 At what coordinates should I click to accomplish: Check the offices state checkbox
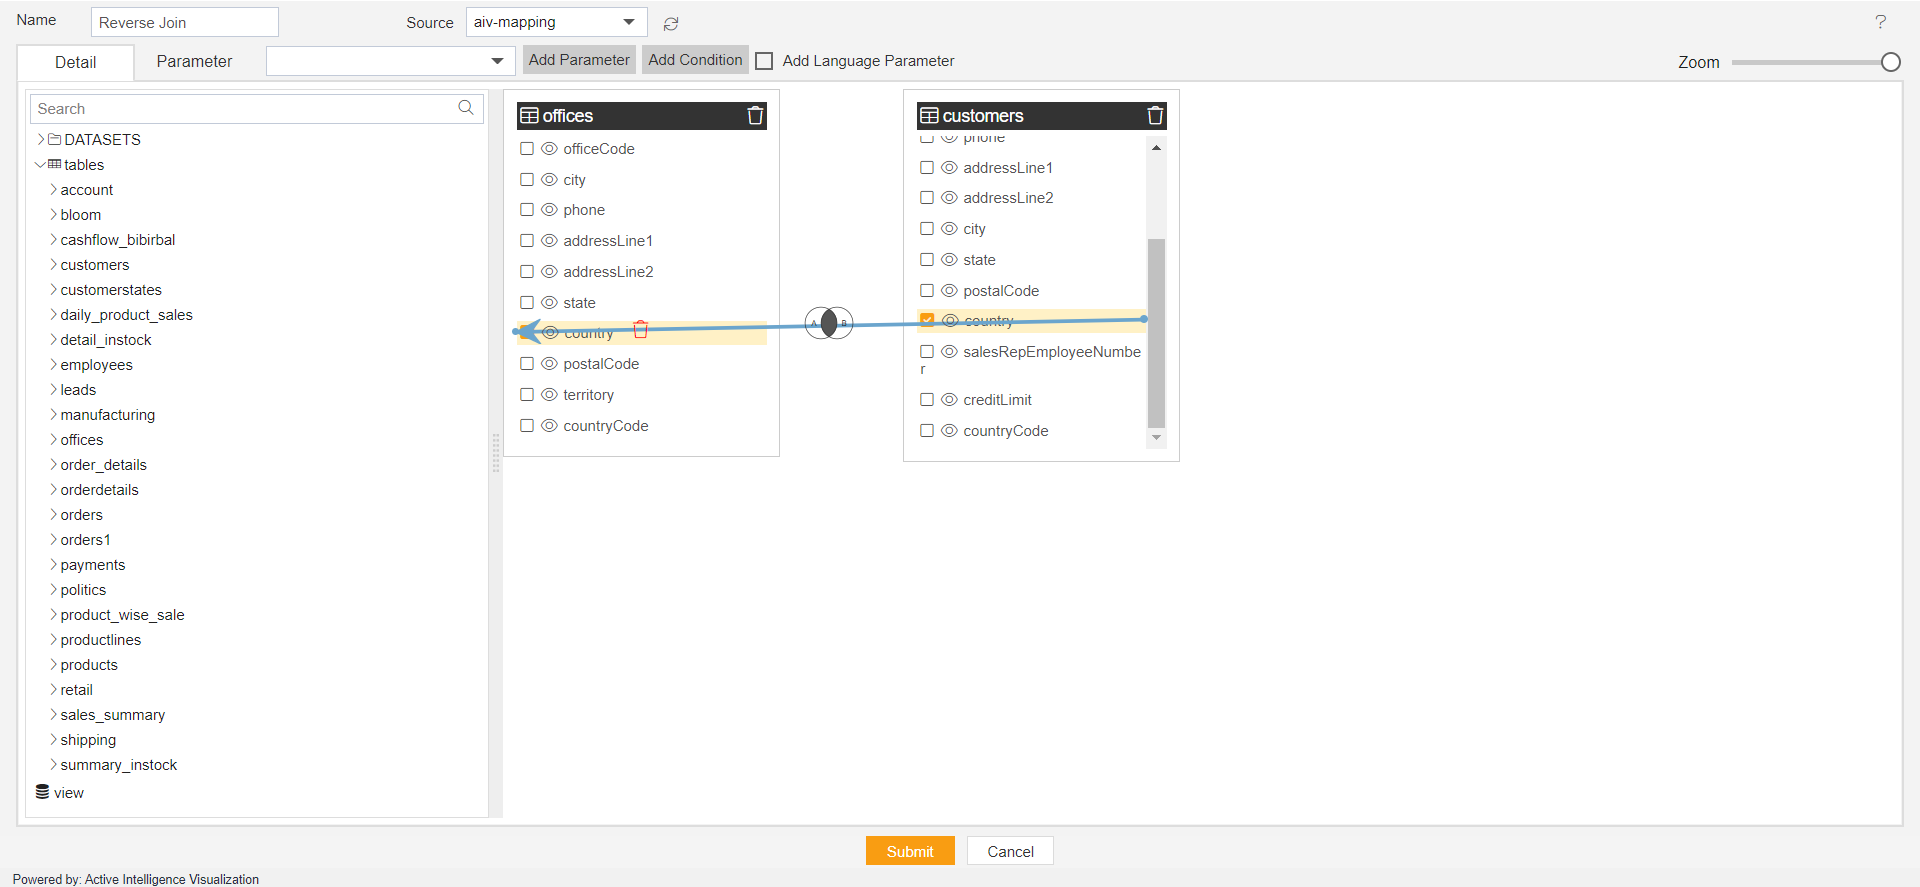[x=527, y=303]
